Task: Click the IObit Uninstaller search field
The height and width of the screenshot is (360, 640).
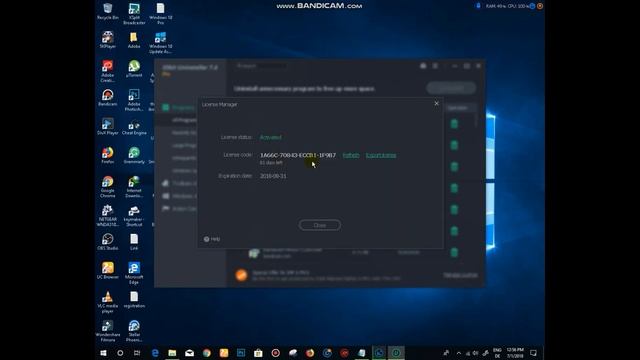Action: [261, 66]
